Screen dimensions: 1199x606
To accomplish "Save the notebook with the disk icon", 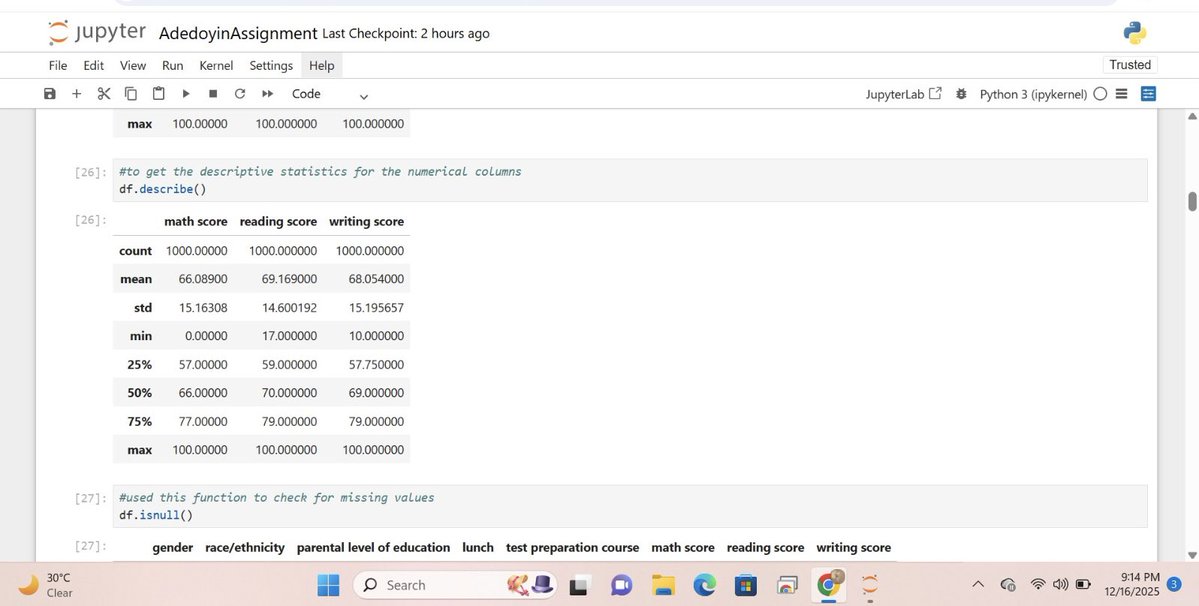I will pos(50,93).
